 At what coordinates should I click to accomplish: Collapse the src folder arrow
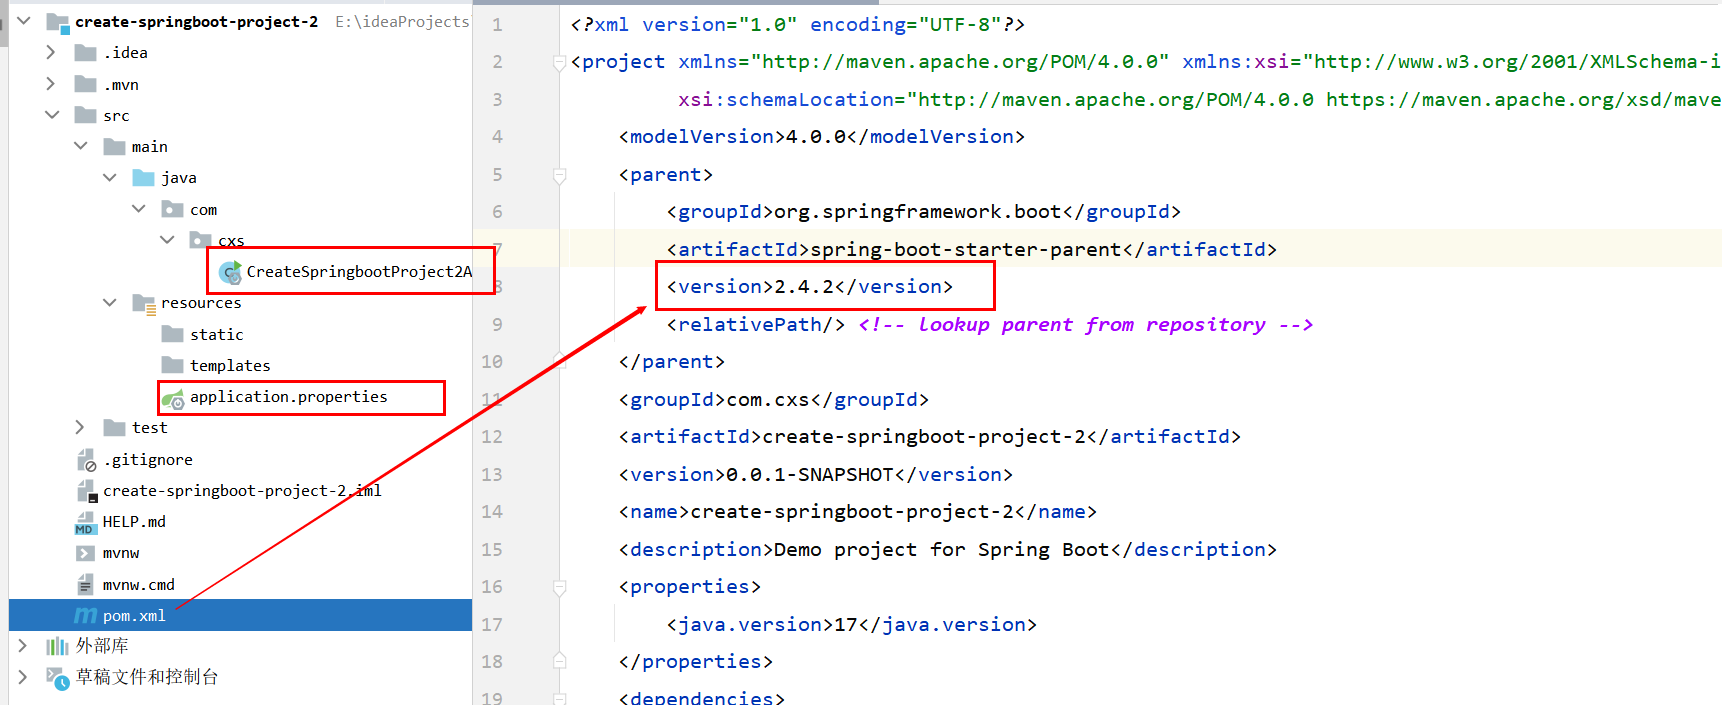click(x=52, y=115)
